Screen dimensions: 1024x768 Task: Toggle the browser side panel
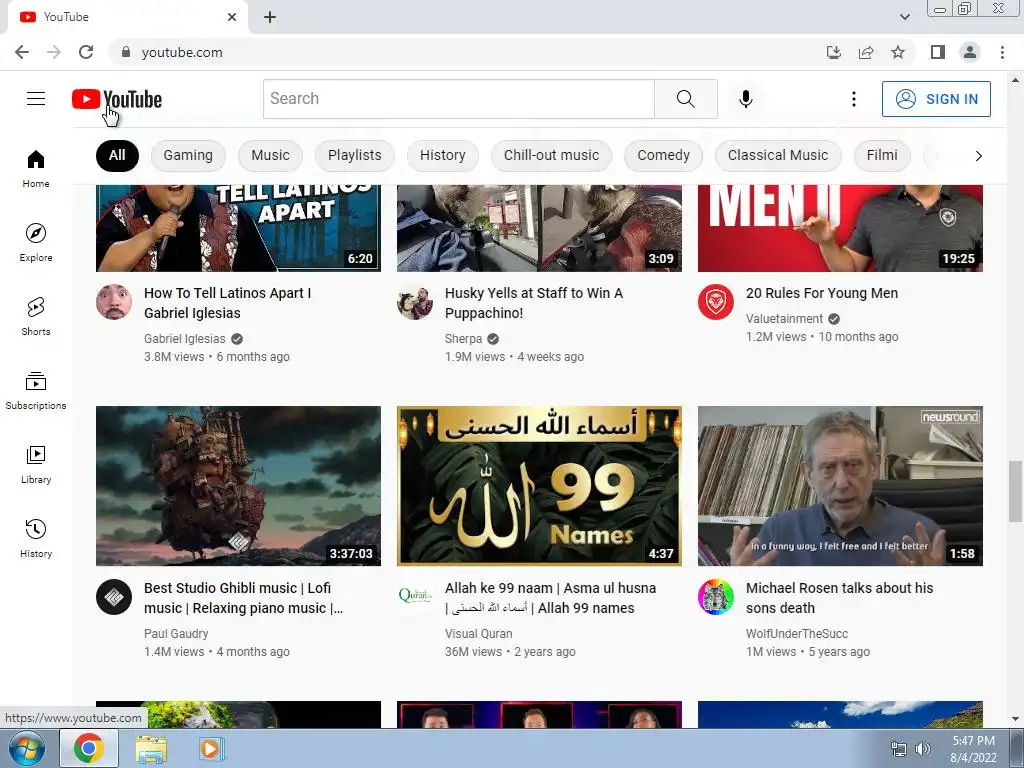pos(938,52)
